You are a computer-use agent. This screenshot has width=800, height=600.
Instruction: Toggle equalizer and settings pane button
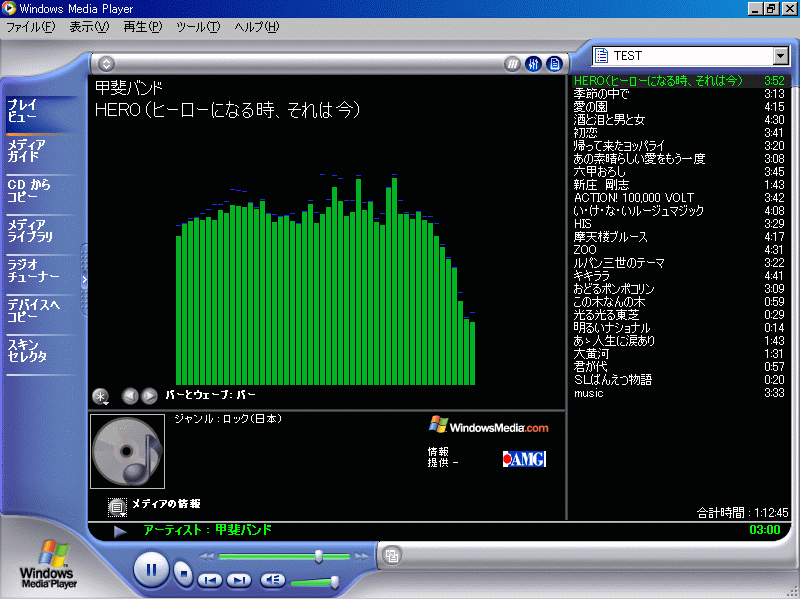533,64
